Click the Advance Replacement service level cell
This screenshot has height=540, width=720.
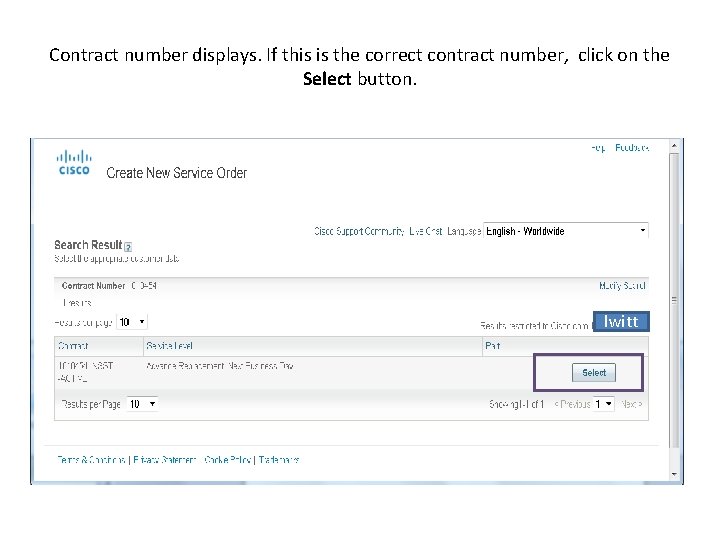219,366
